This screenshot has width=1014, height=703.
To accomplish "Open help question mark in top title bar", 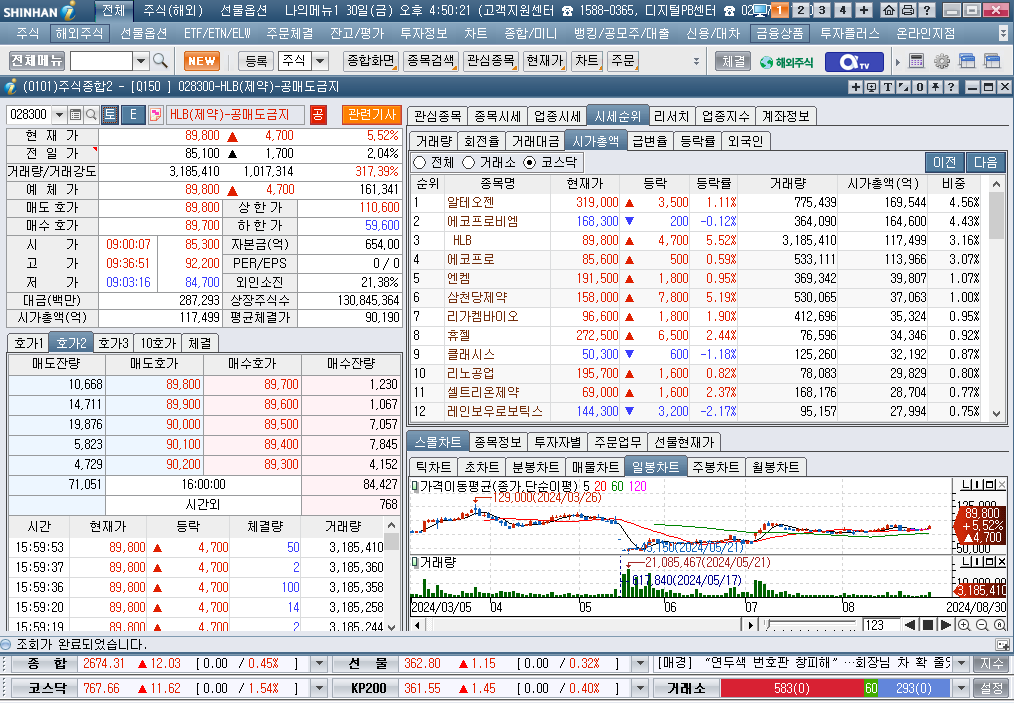I will tap(926, 10).
